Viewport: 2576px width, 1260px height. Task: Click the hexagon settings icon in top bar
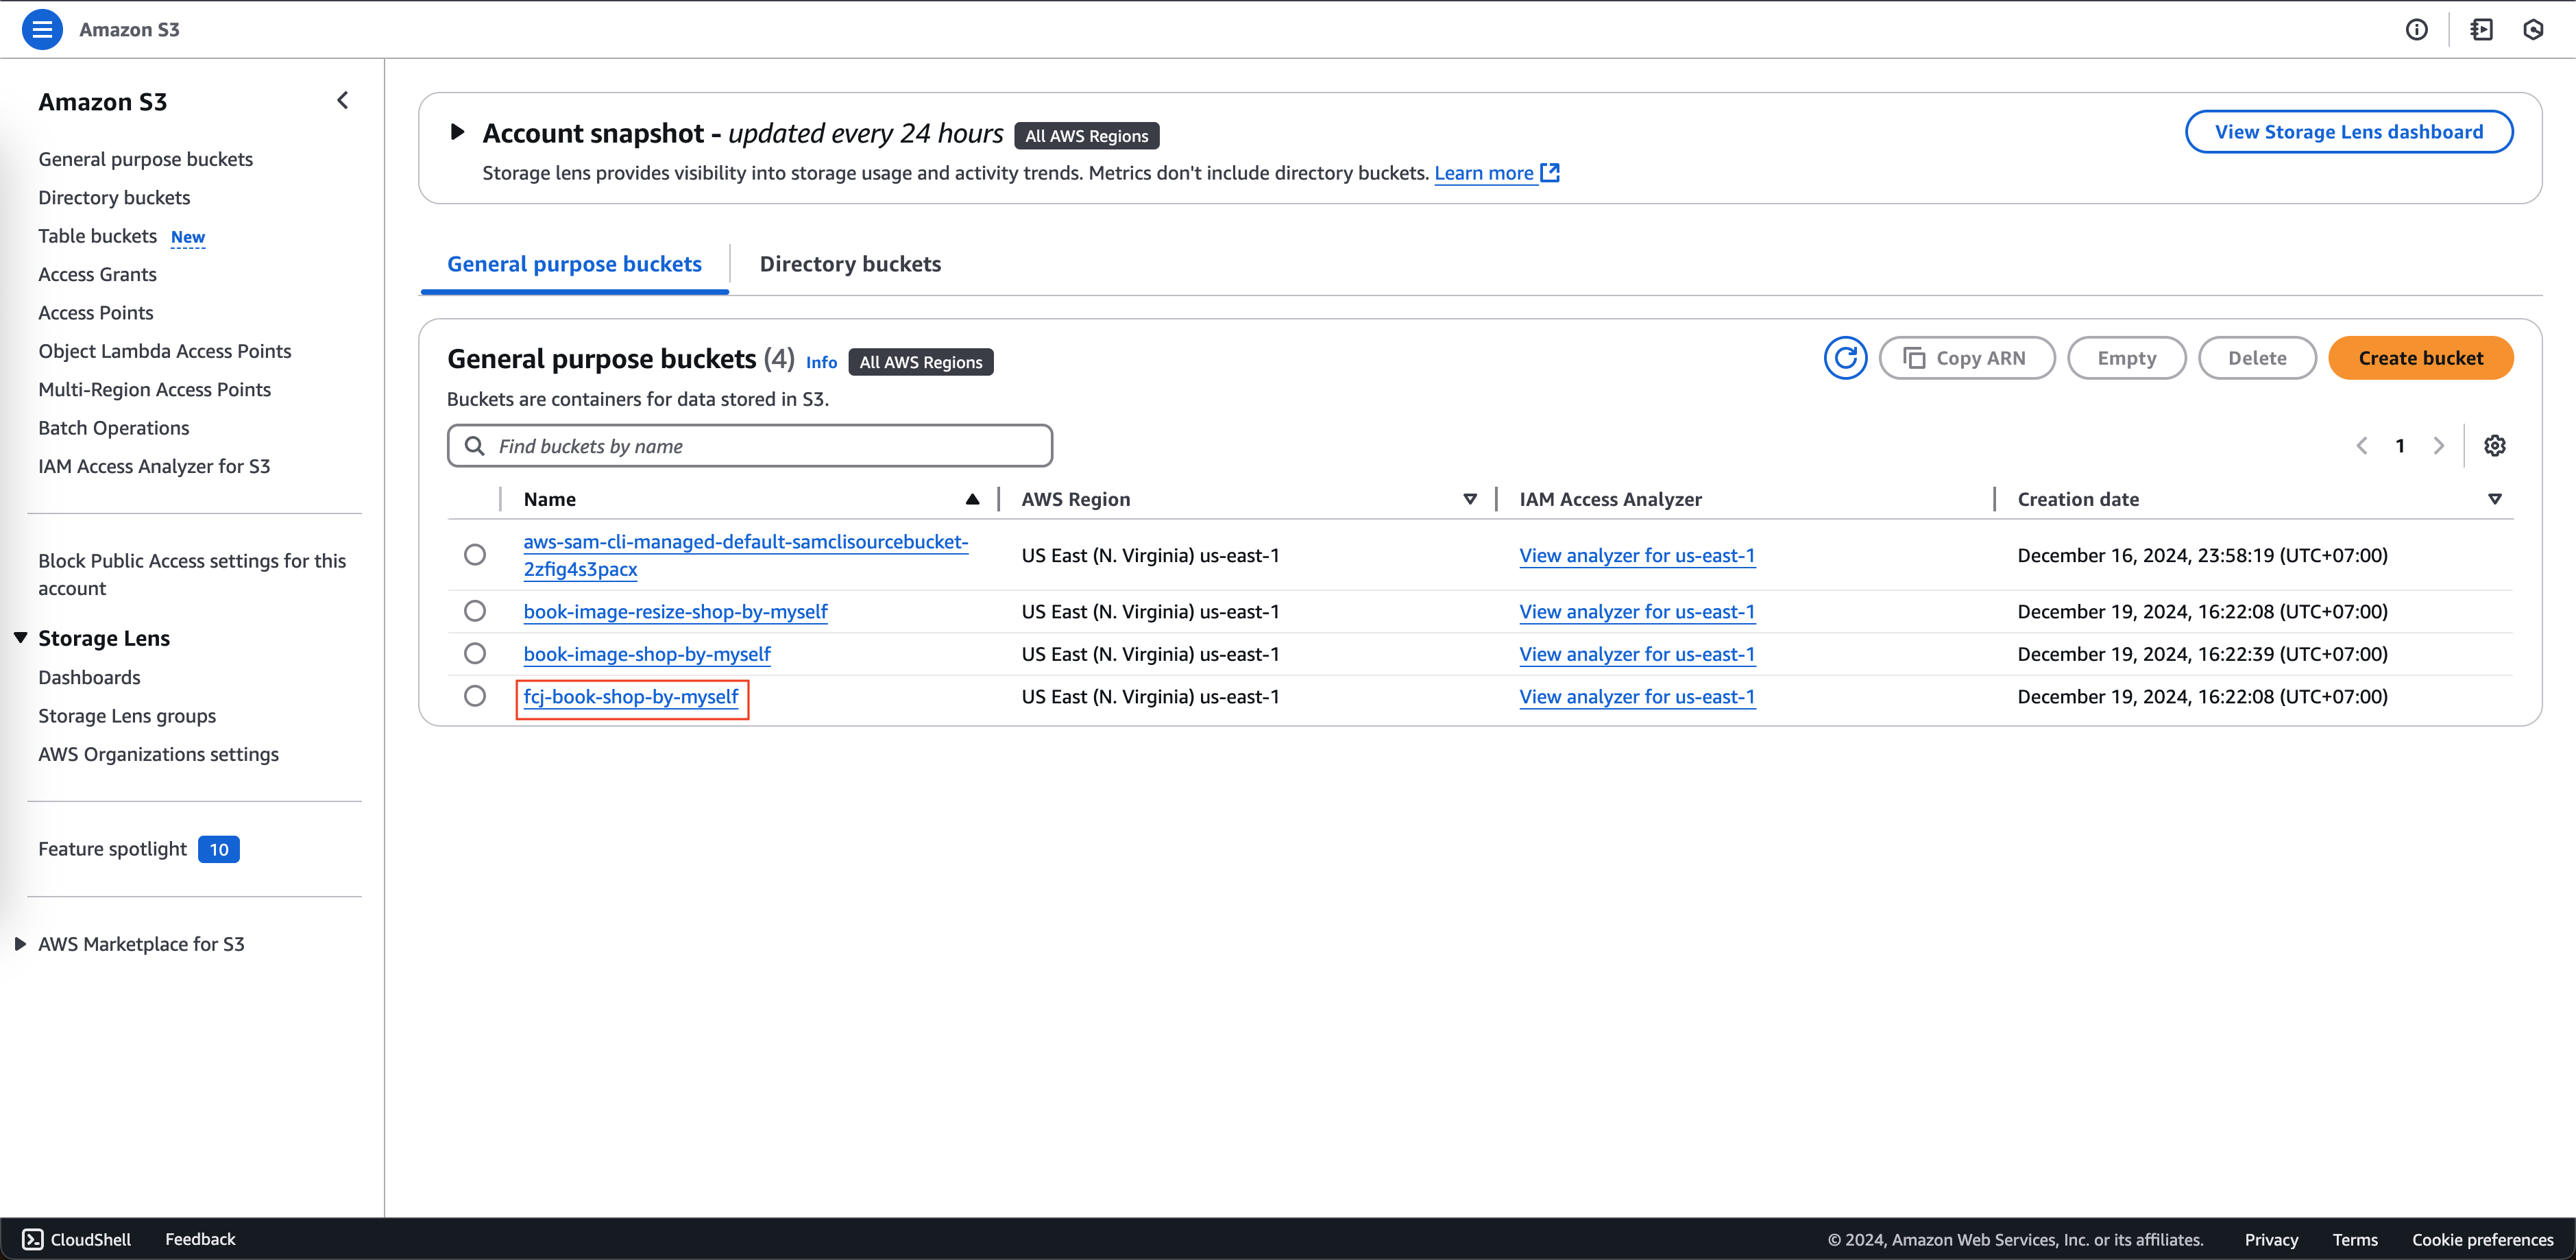click(2533, 30)
